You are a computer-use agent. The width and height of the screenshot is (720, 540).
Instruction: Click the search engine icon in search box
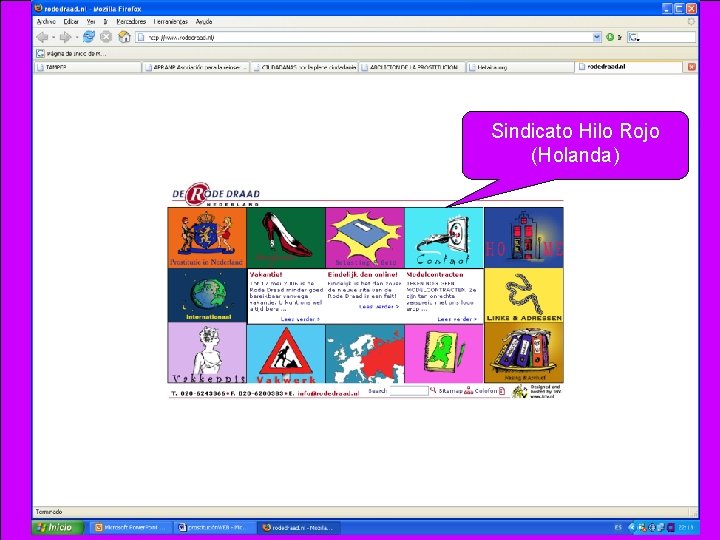(634, 38)
